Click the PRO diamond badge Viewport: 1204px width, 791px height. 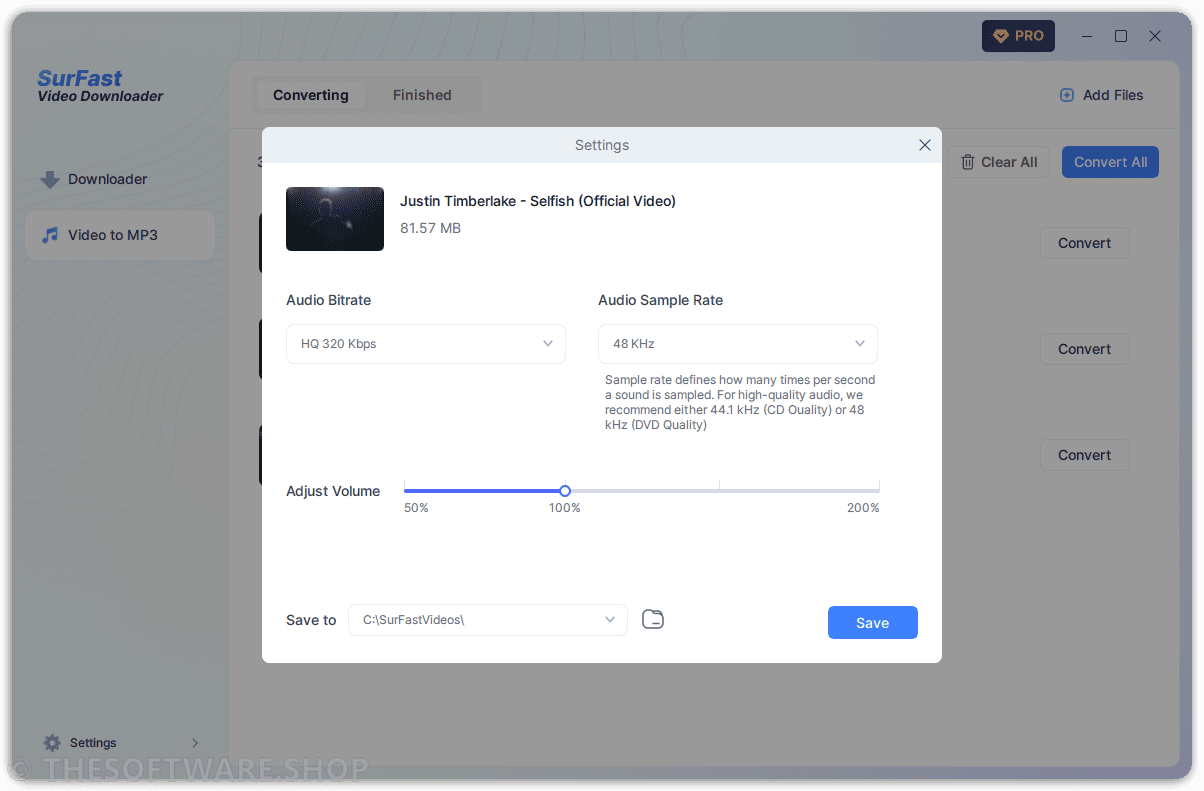[1018, 36]
